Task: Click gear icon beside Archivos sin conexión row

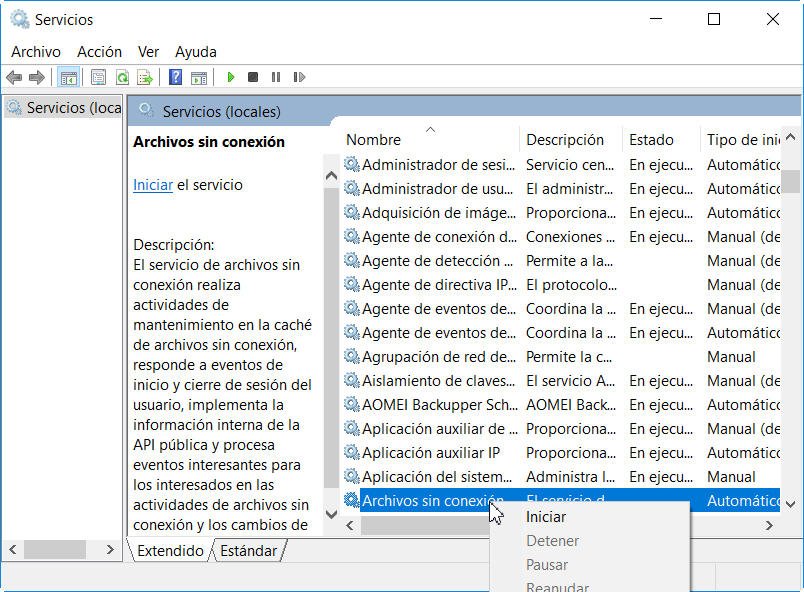Action: (352, 500)
